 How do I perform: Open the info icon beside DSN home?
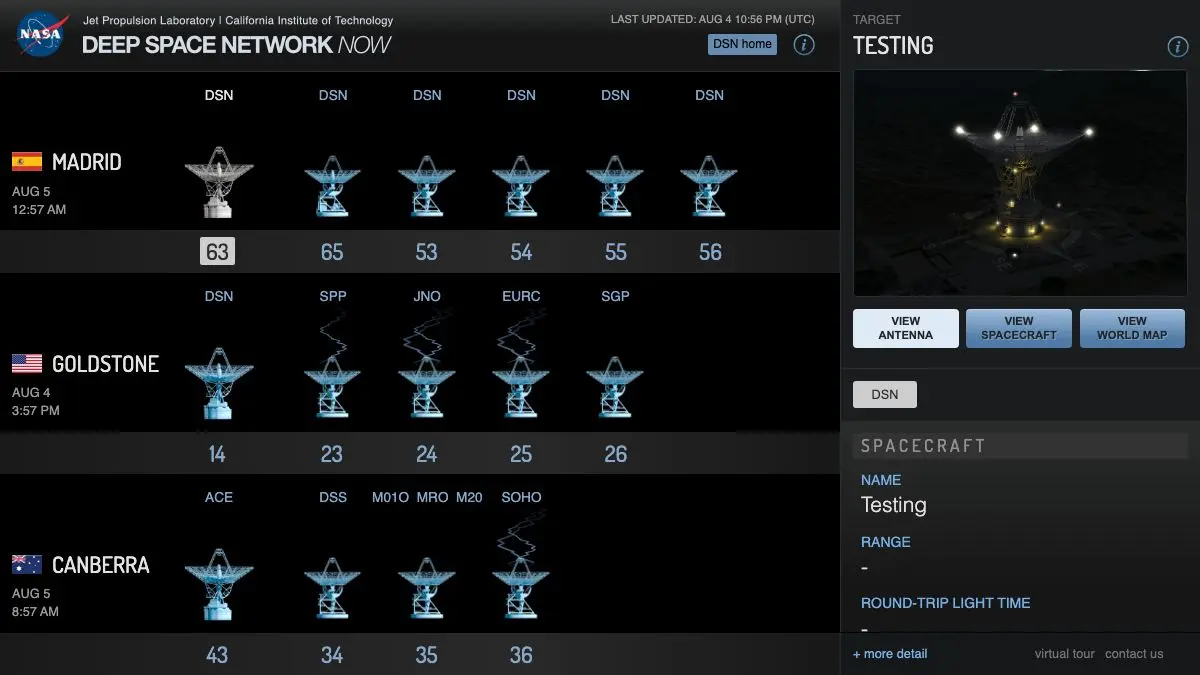point(803,45)
